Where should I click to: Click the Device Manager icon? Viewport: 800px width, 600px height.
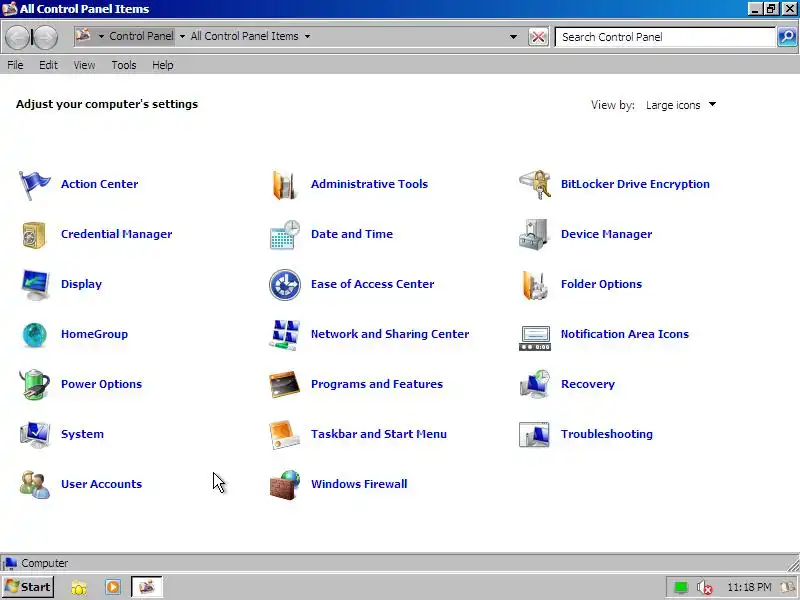534,235
